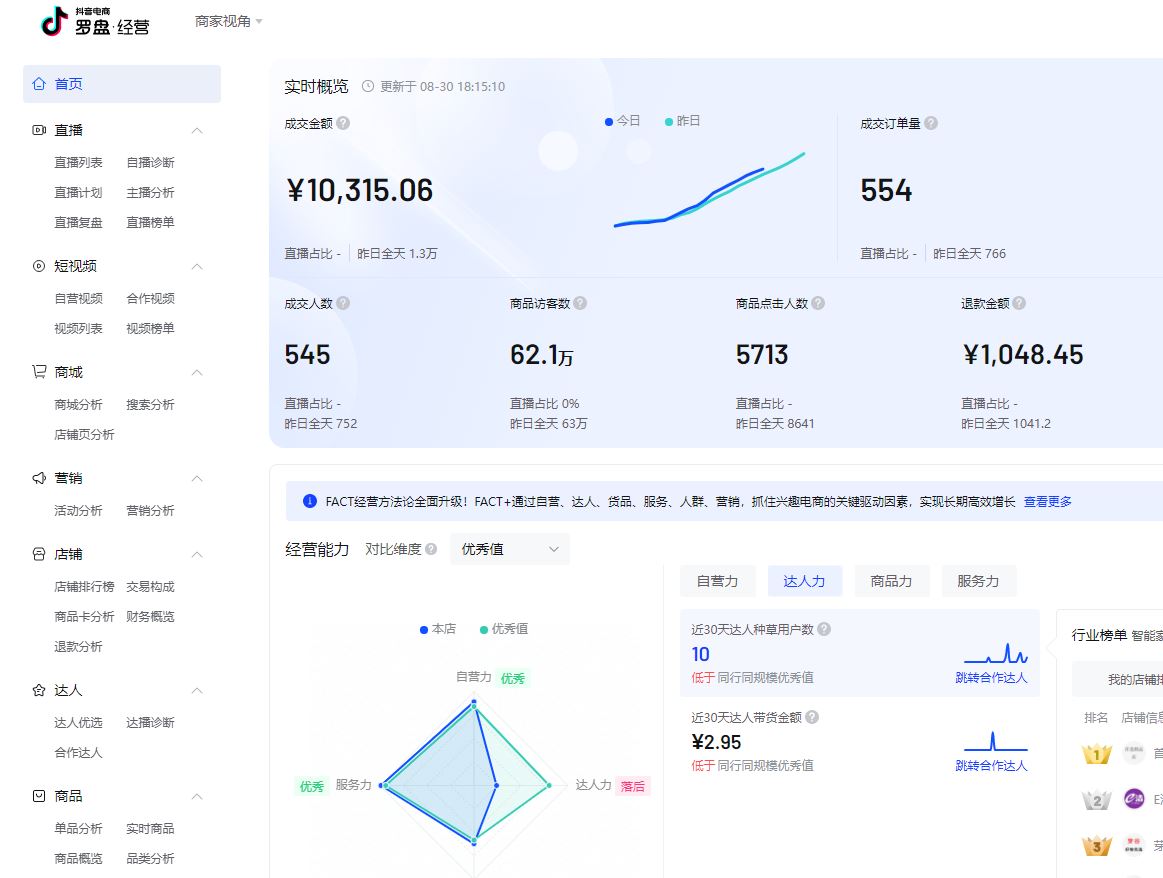Viewport: 1163px width, 878px height.
Task: Open 品类分析 in the sidebar
Action: [x=151, y=859]
